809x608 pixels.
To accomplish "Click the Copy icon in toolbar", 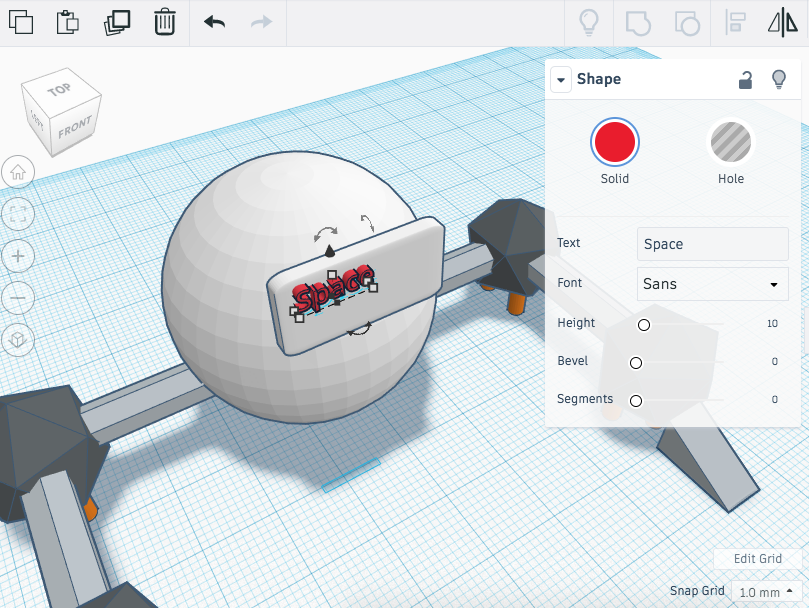I will (20, 21).
